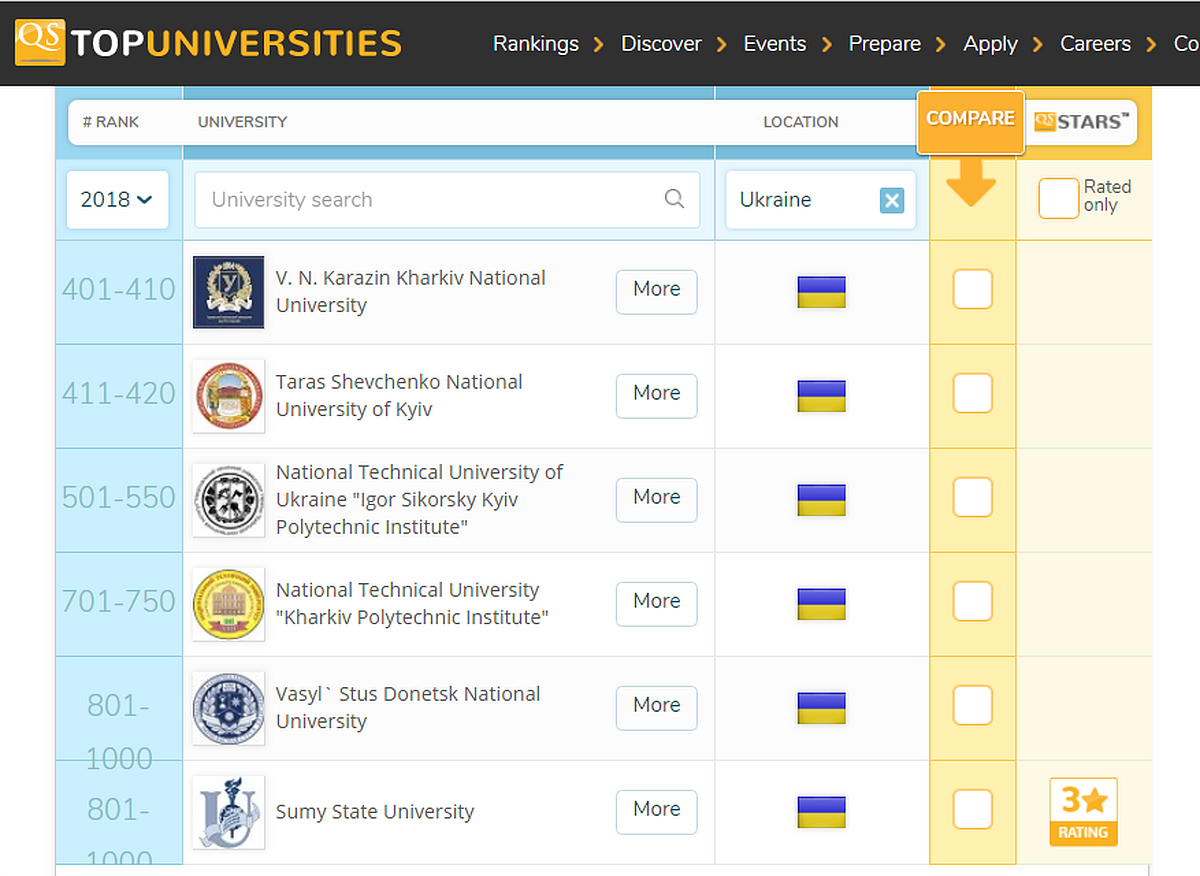This screenshot has height=876, width=1200.
Task: Open the Events menu
Action: pos(774,44)
